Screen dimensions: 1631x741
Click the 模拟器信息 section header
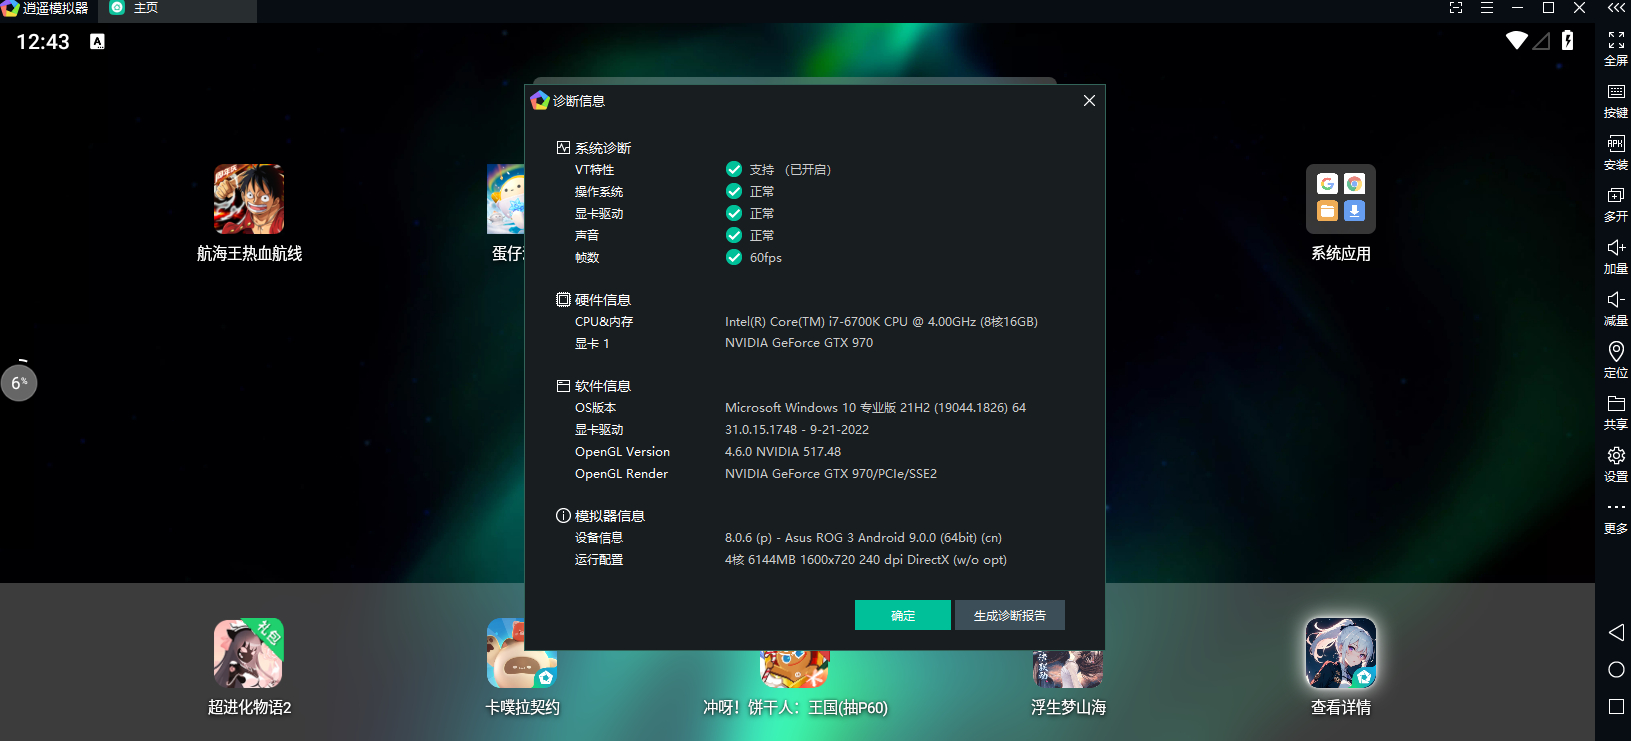(x=601, y=516)
